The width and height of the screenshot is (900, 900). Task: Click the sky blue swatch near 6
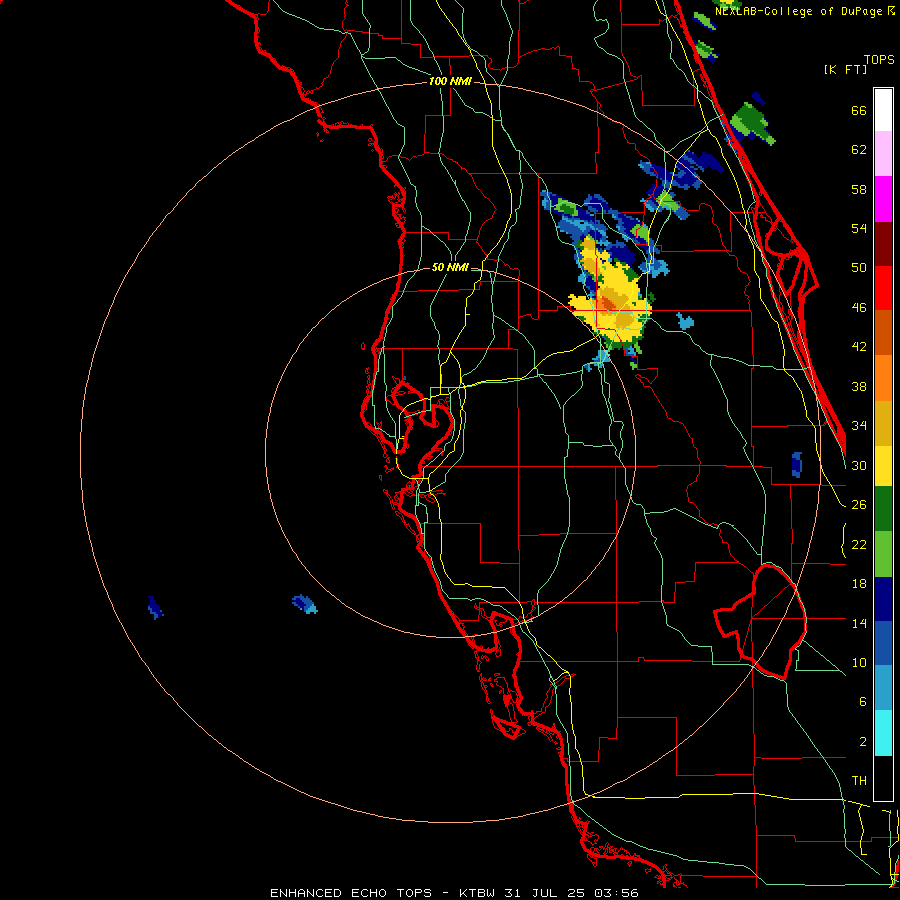(883, 688)
